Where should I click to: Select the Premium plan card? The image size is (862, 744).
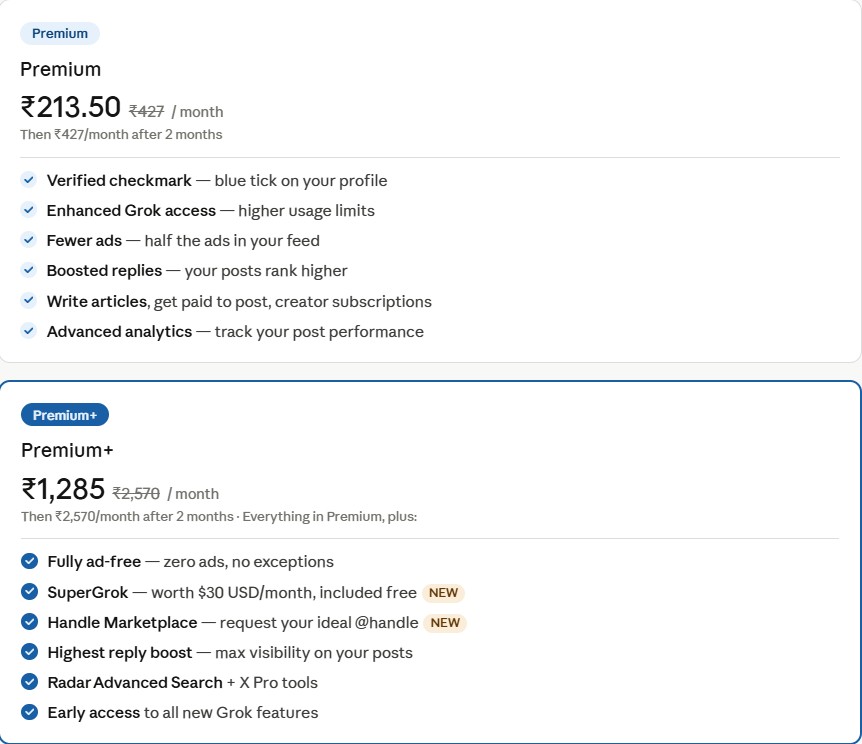[430, 180]
